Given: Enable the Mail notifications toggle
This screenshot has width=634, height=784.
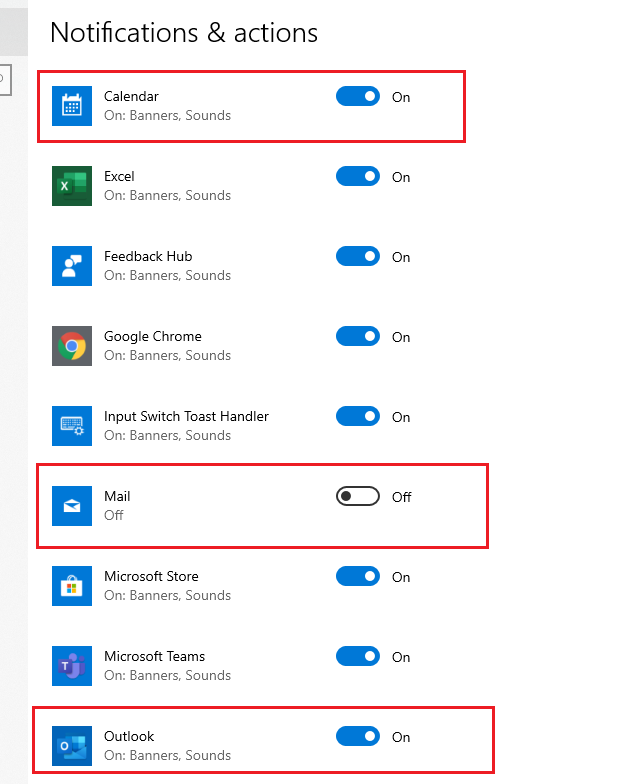Looking at the screenshot, I should coord(358,496).
